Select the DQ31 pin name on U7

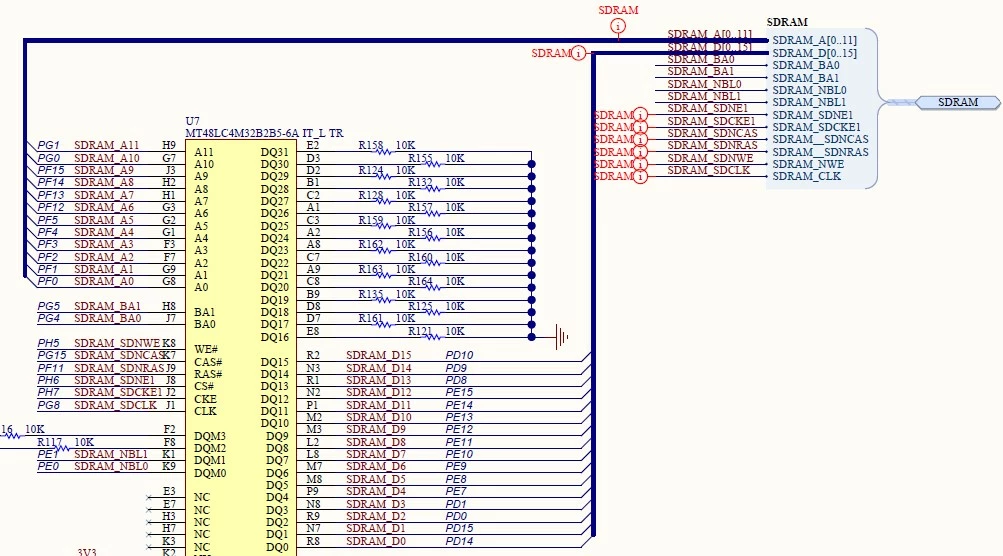(274, 152)
